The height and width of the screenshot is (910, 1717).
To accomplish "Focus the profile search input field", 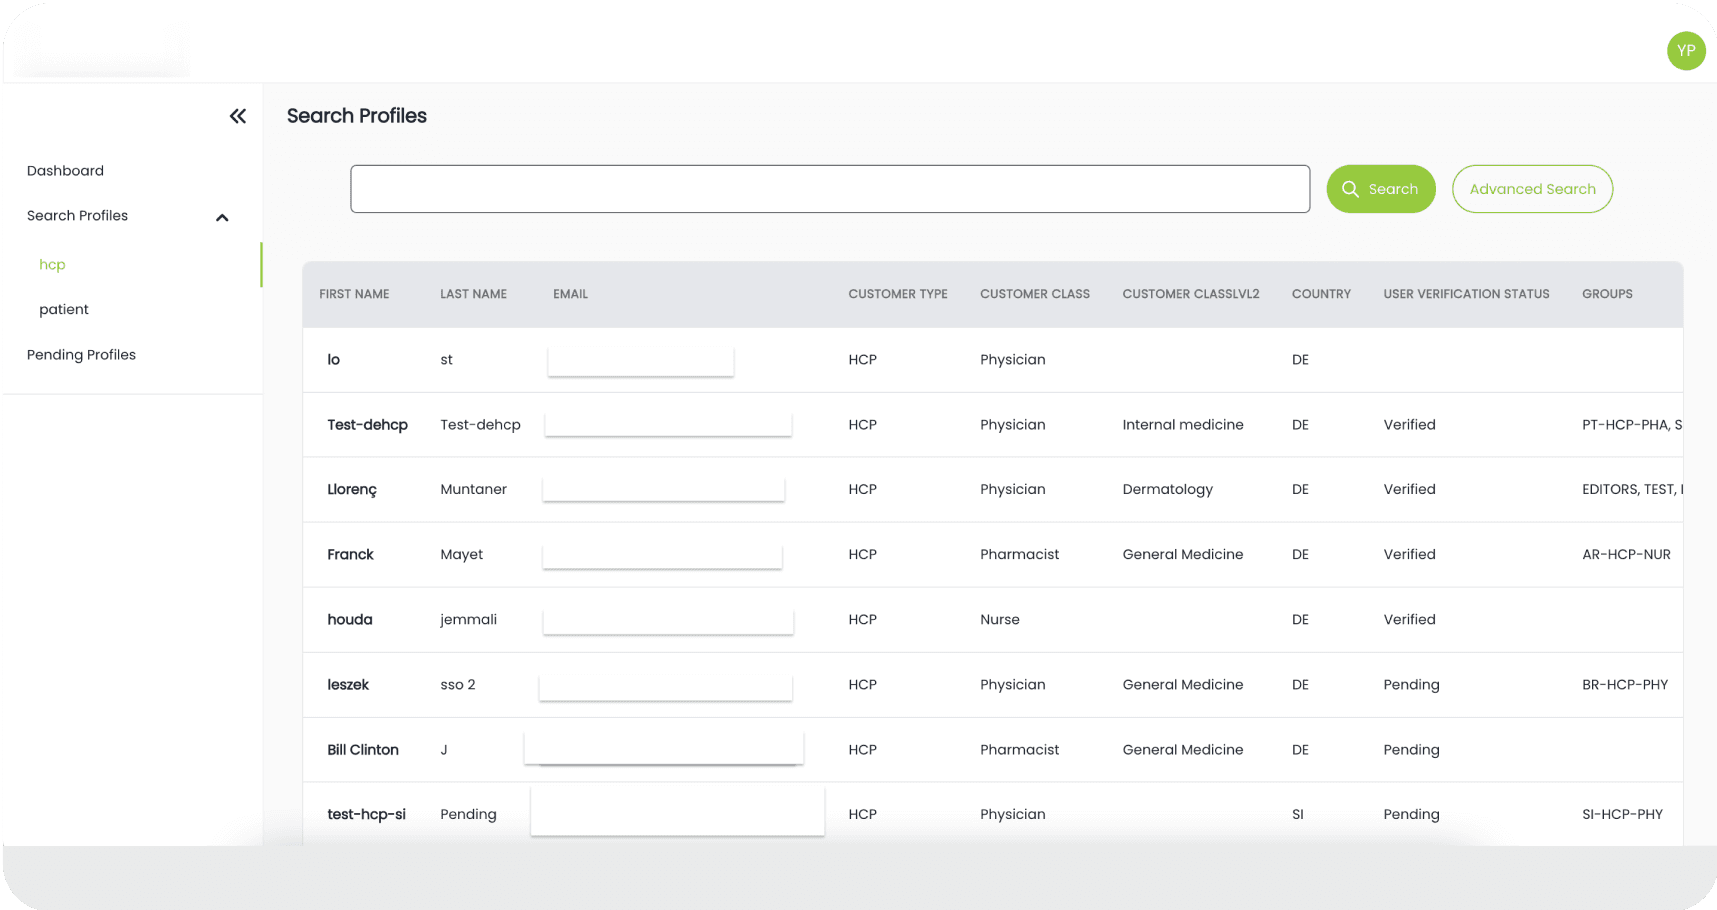I will 830,189.
